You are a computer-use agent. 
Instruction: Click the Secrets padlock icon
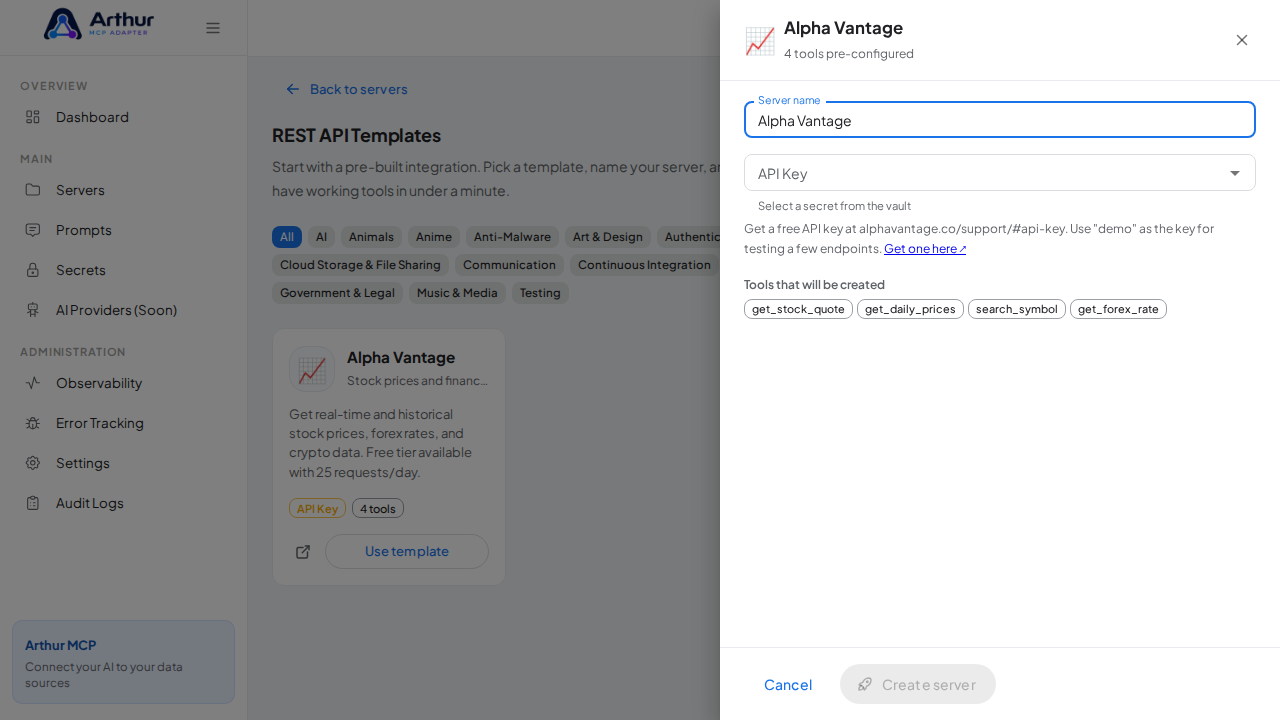(x=33, y=270)
